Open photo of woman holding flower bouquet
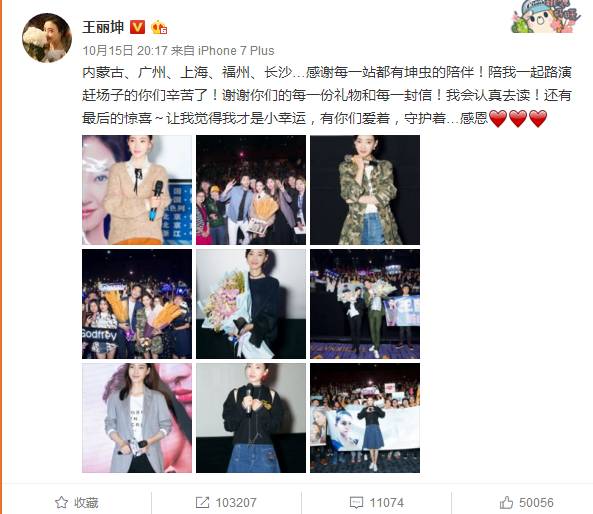Screen dimensions: 593x514 click(x=251, y=304)
